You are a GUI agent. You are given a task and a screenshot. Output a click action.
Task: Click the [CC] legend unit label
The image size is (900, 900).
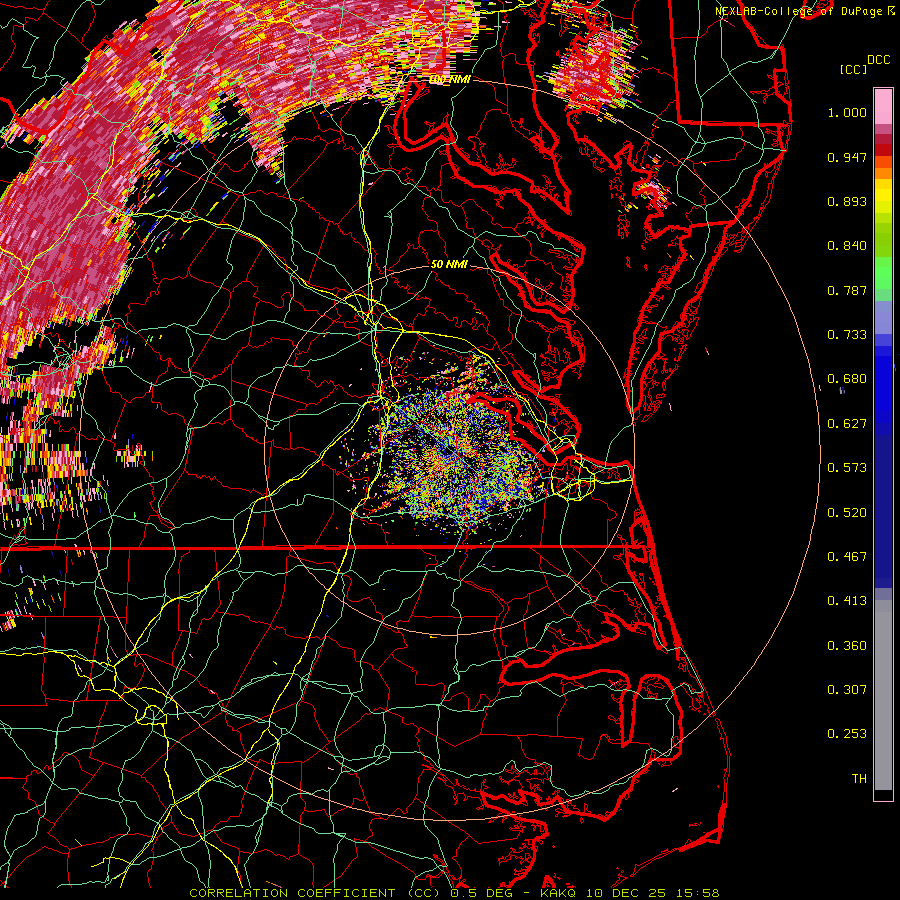[854, 69]
